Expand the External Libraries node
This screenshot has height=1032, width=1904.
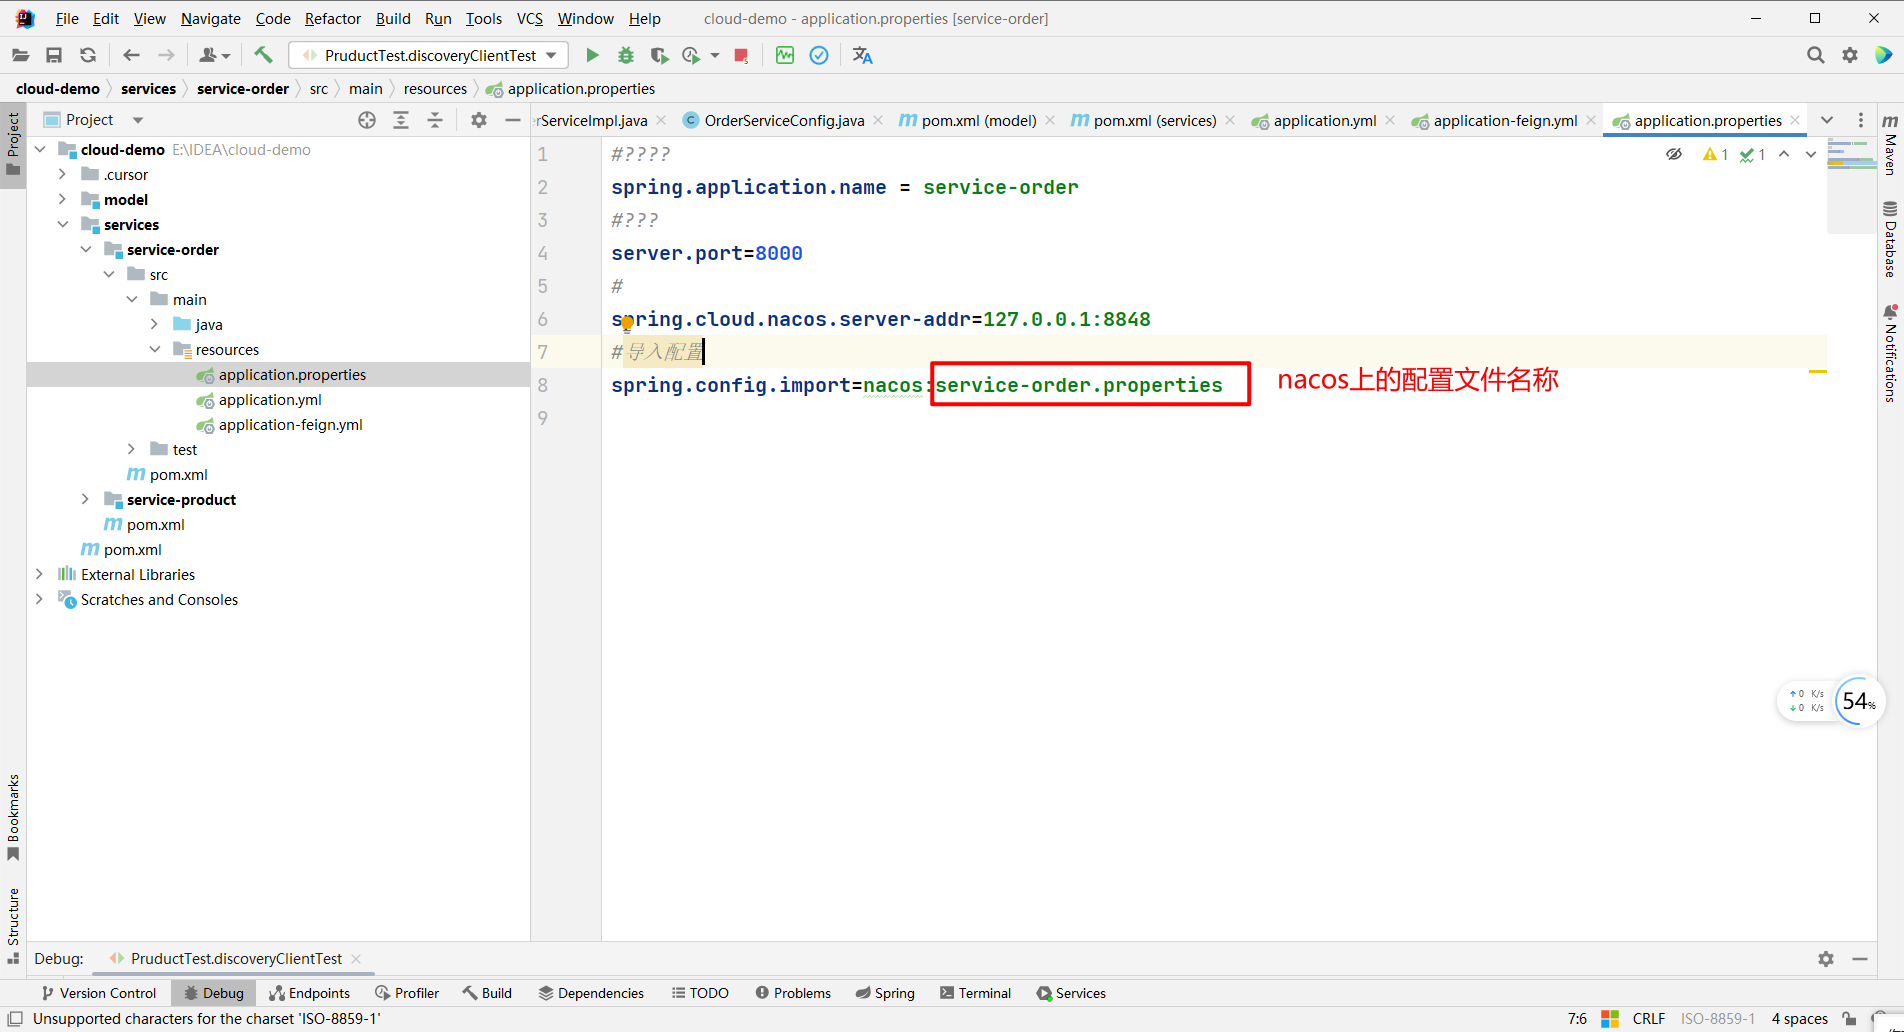pyautogui.click(x=40, y=575)
